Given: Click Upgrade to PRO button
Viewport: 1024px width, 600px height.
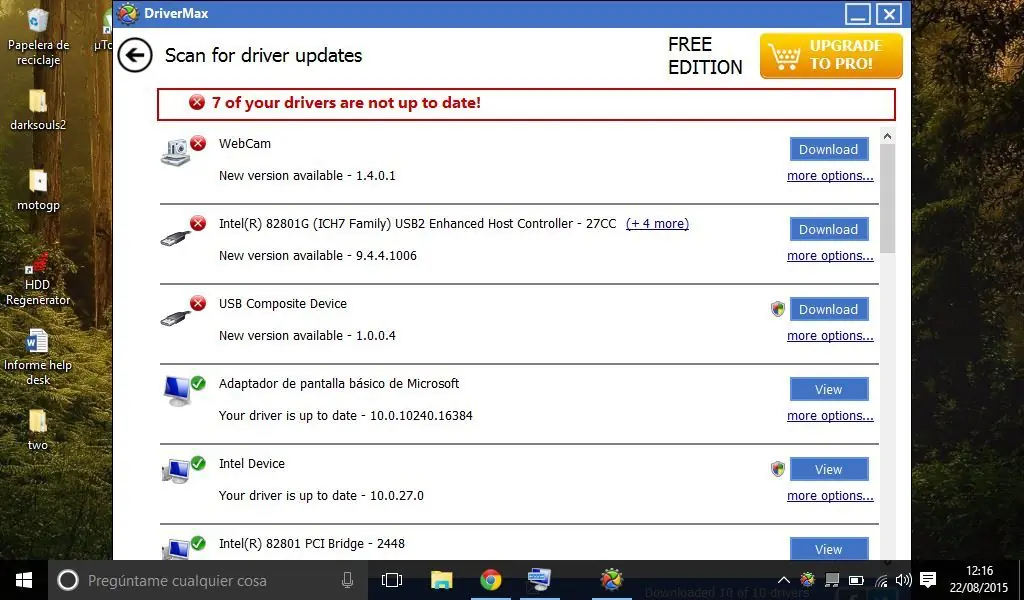Looking at the screenshot, I should pos(831,56).
